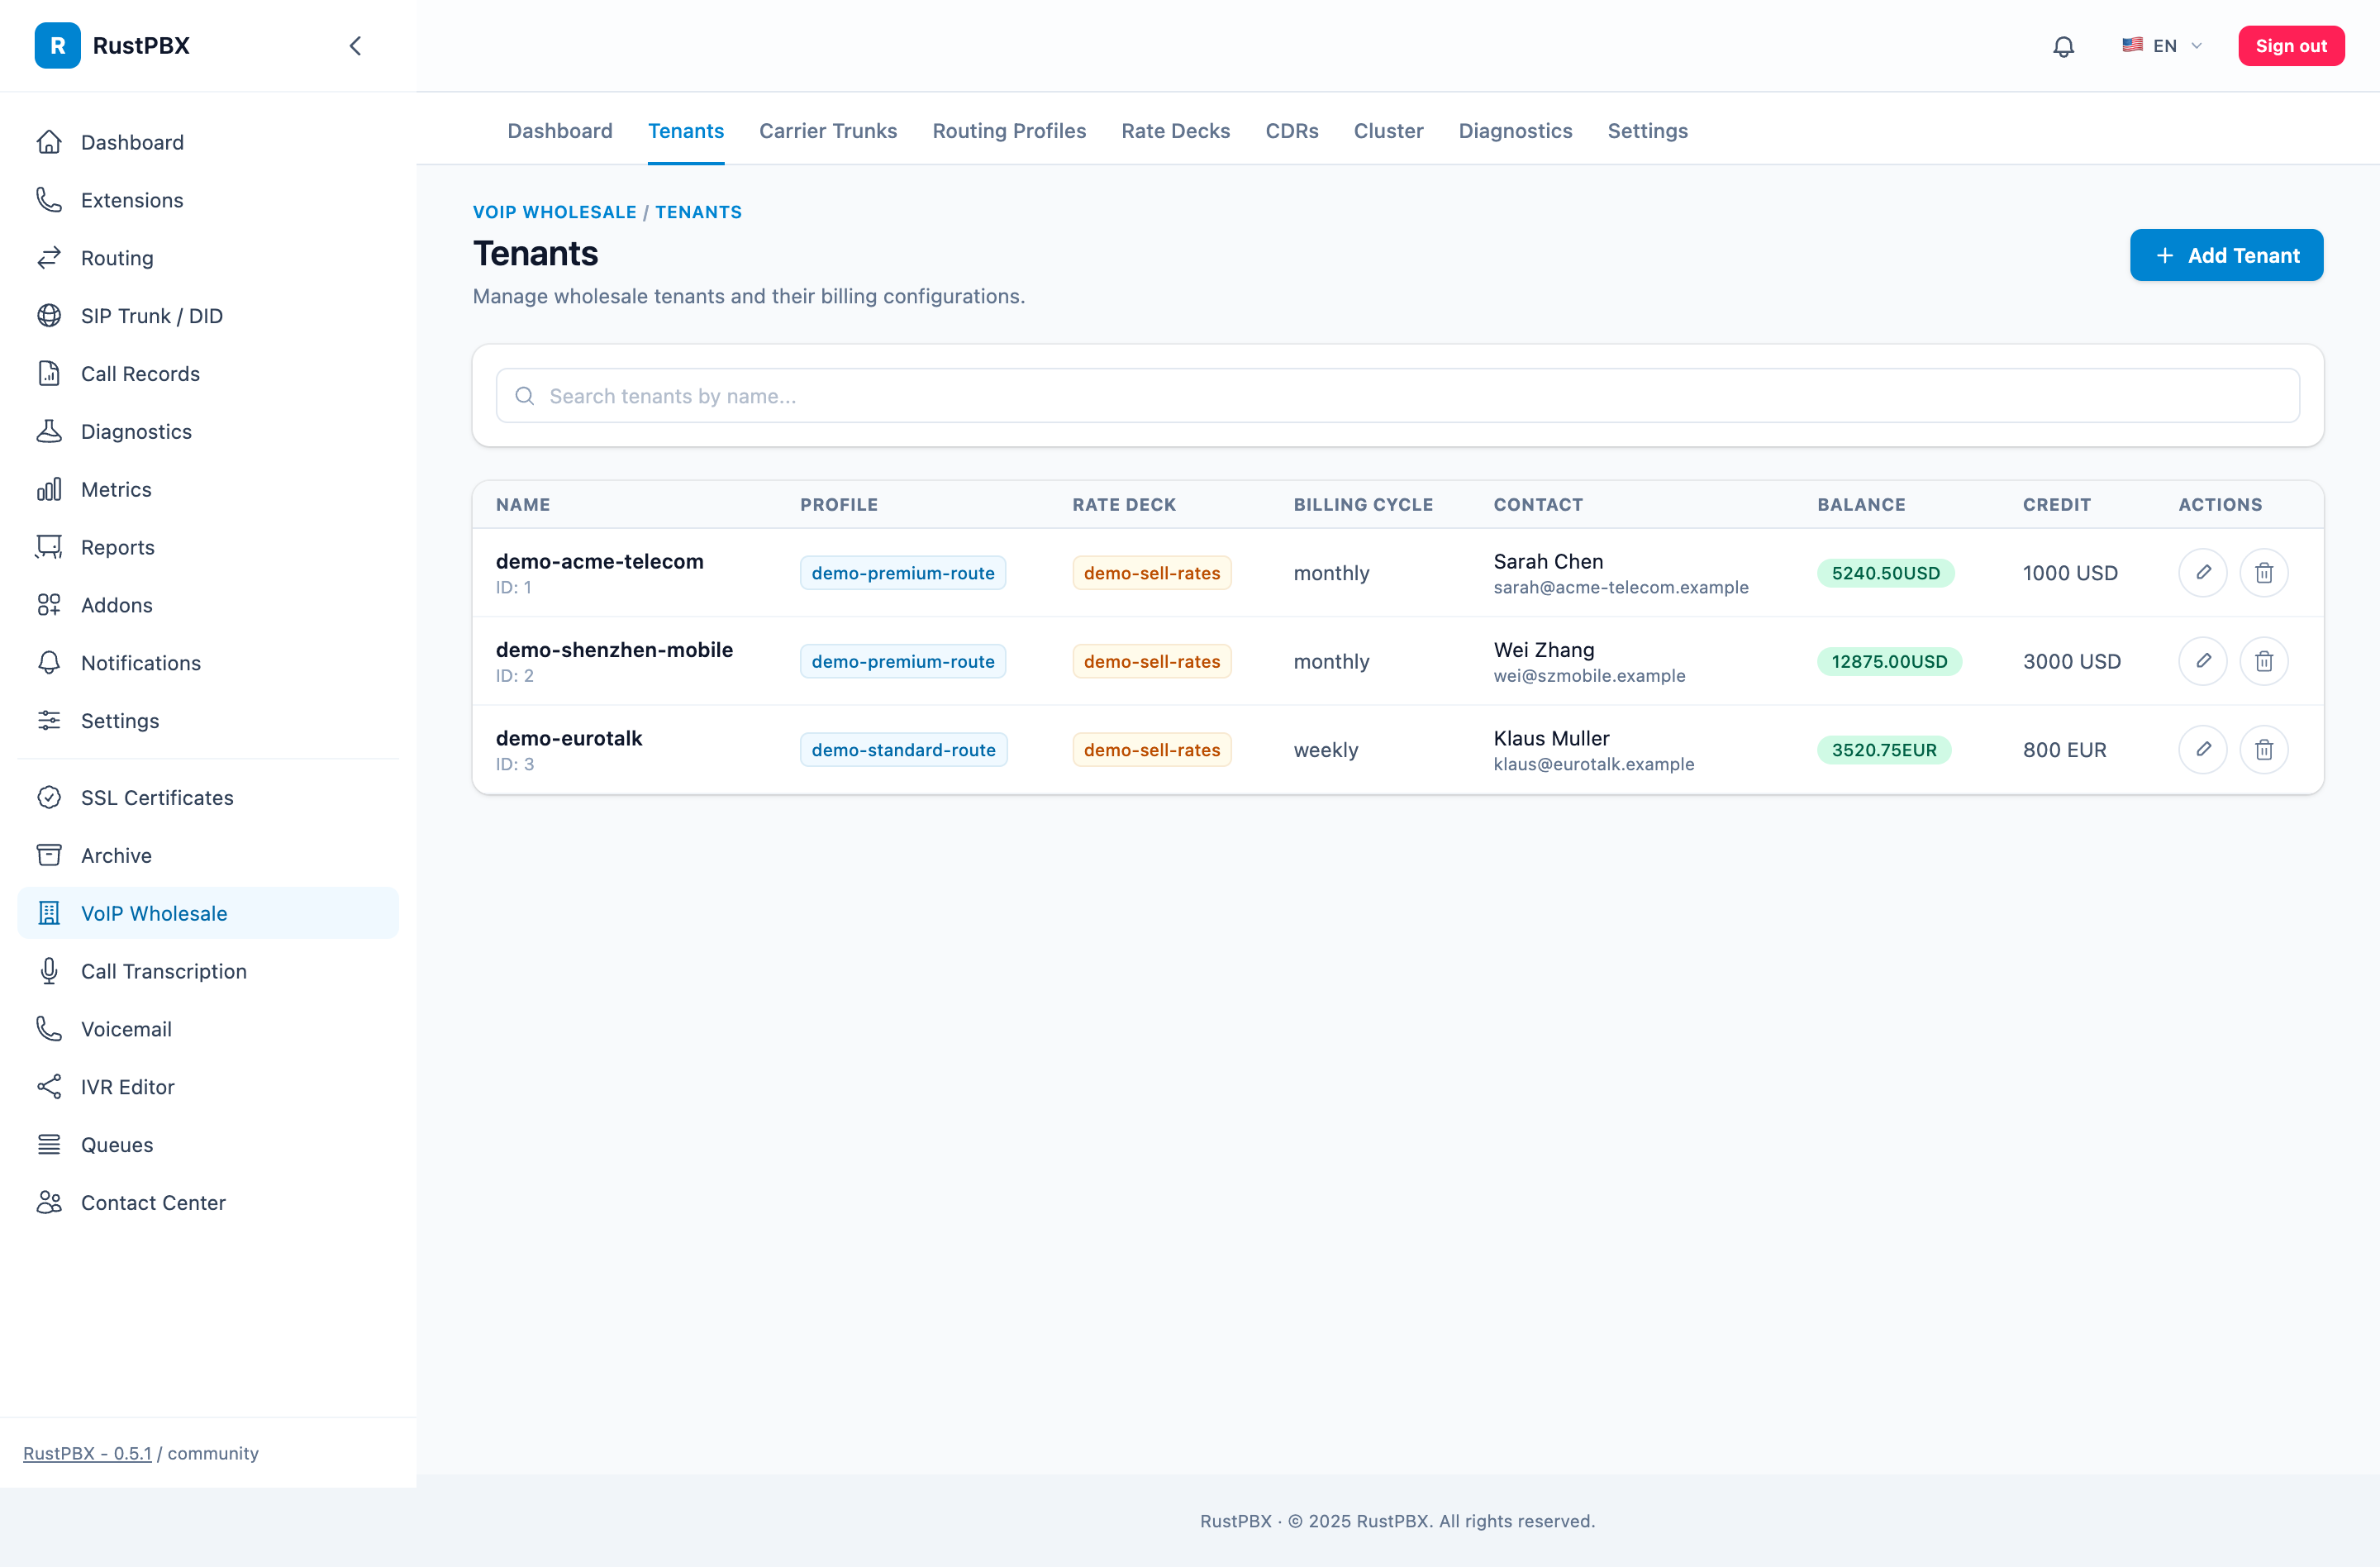Screen dimensions: 2380x1567
Task: Open Notifications in the sidebar
Action: coord(208,663)
